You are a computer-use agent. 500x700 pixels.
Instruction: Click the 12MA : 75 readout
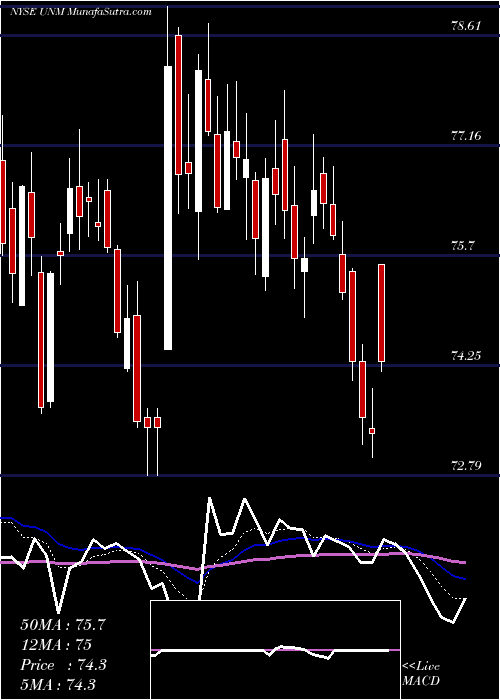click(56, 645)
